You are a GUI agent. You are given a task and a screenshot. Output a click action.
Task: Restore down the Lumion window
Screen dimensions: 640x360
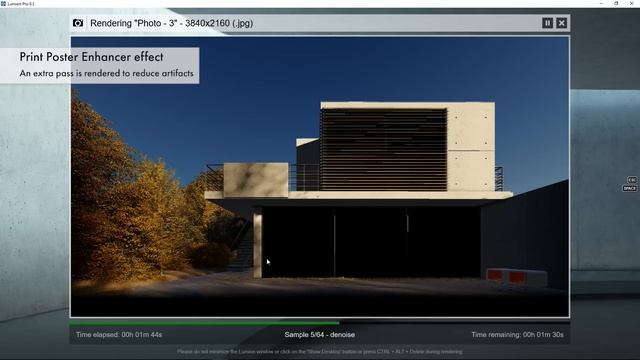click(616, 3)
